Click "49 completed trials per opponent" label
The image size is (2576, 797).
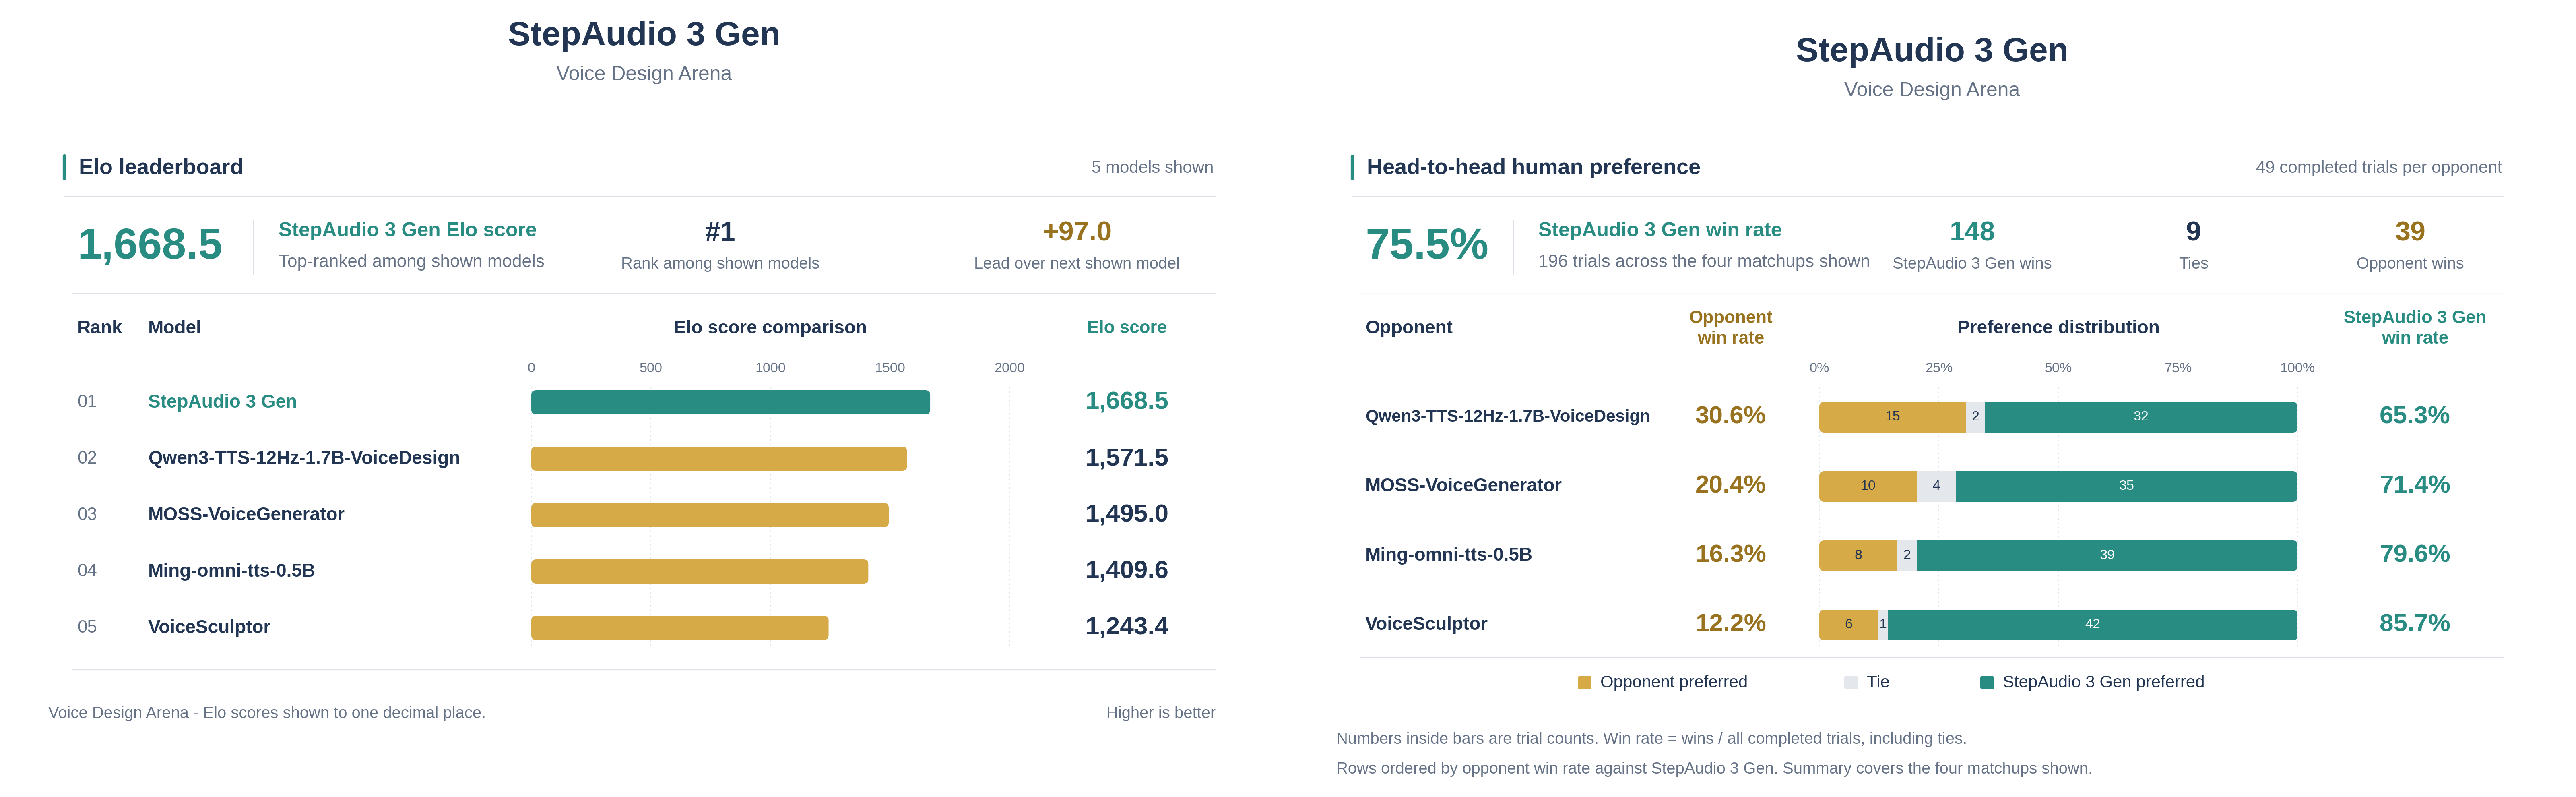pyautogui.click(x=2379, y=167)
